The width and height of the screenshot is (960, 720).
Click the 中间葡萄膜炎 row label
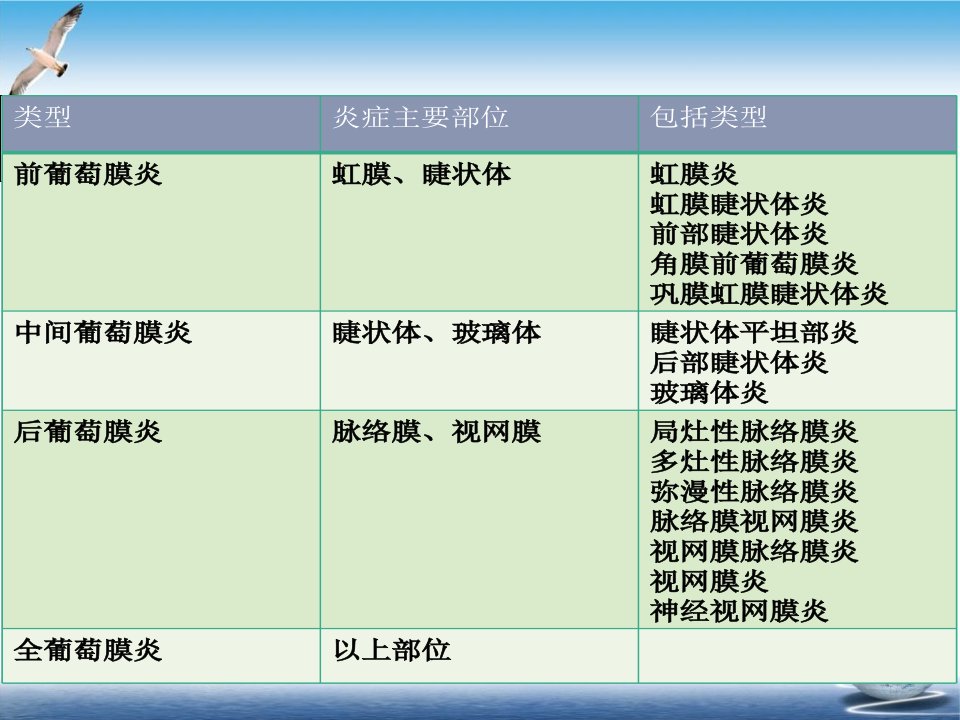[x=103, y=332]
